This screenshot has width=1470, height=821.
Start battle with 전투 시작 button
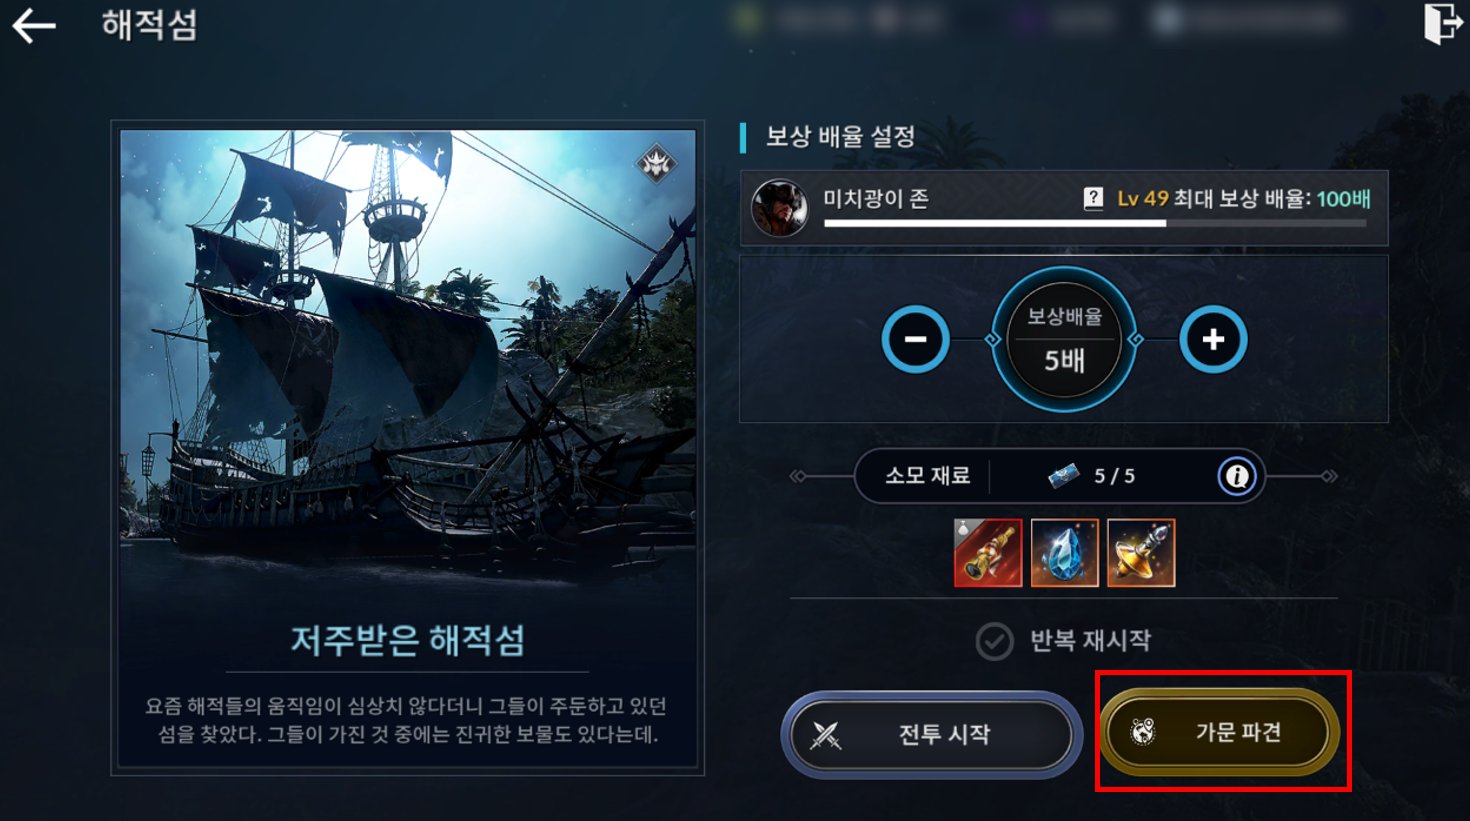click(x=932, y=734)
